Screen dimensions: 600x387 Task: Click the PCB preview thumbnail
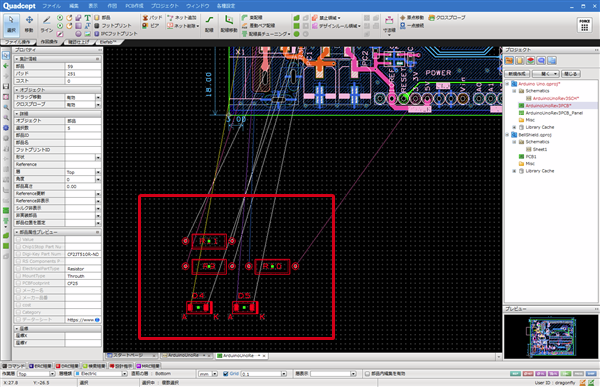(551, 337)
